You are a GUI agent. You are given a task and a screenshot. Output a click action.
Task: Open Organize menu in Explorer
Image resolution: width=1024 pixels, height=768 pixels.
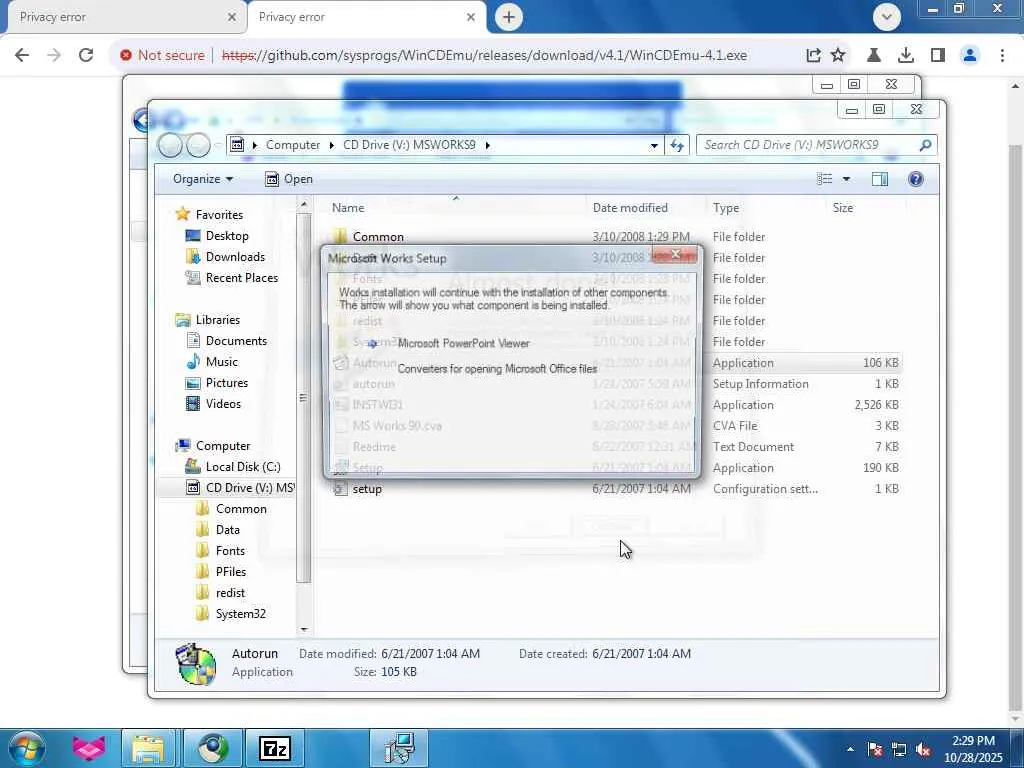(x=202, y=179)
